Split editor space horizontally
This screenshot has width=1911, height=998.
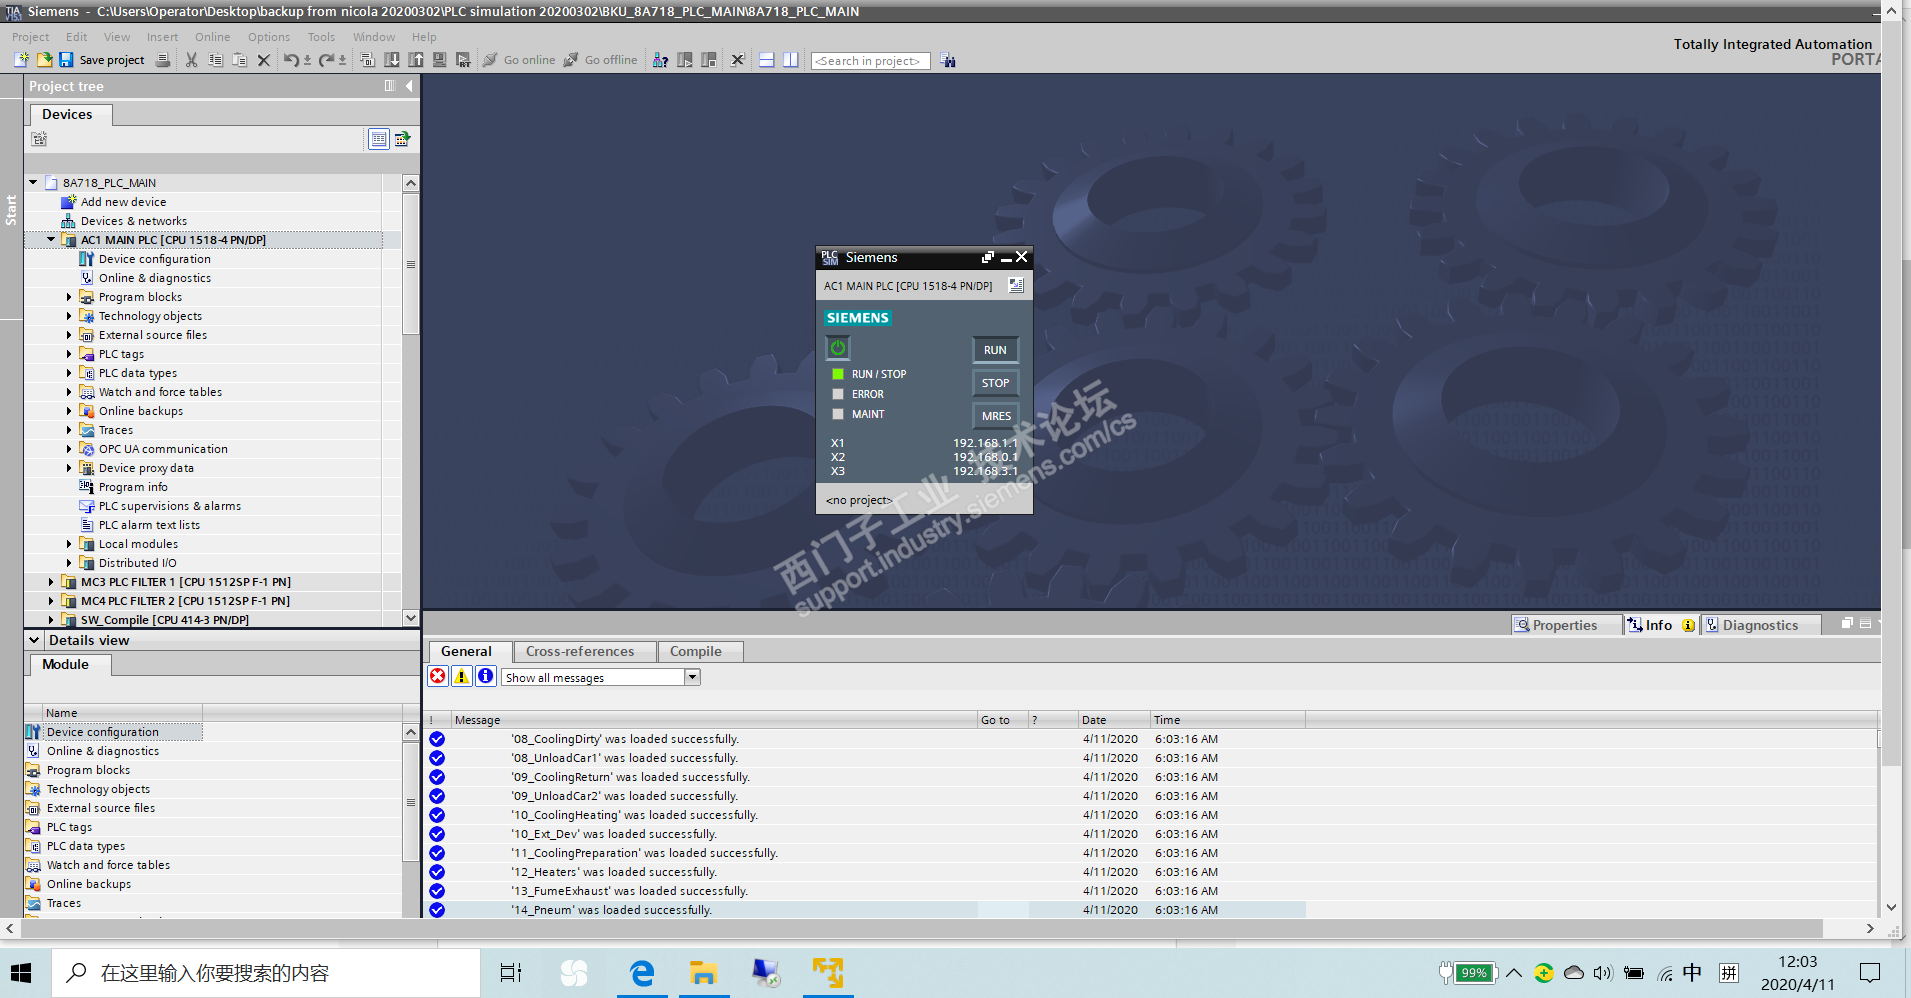point(767,60)
